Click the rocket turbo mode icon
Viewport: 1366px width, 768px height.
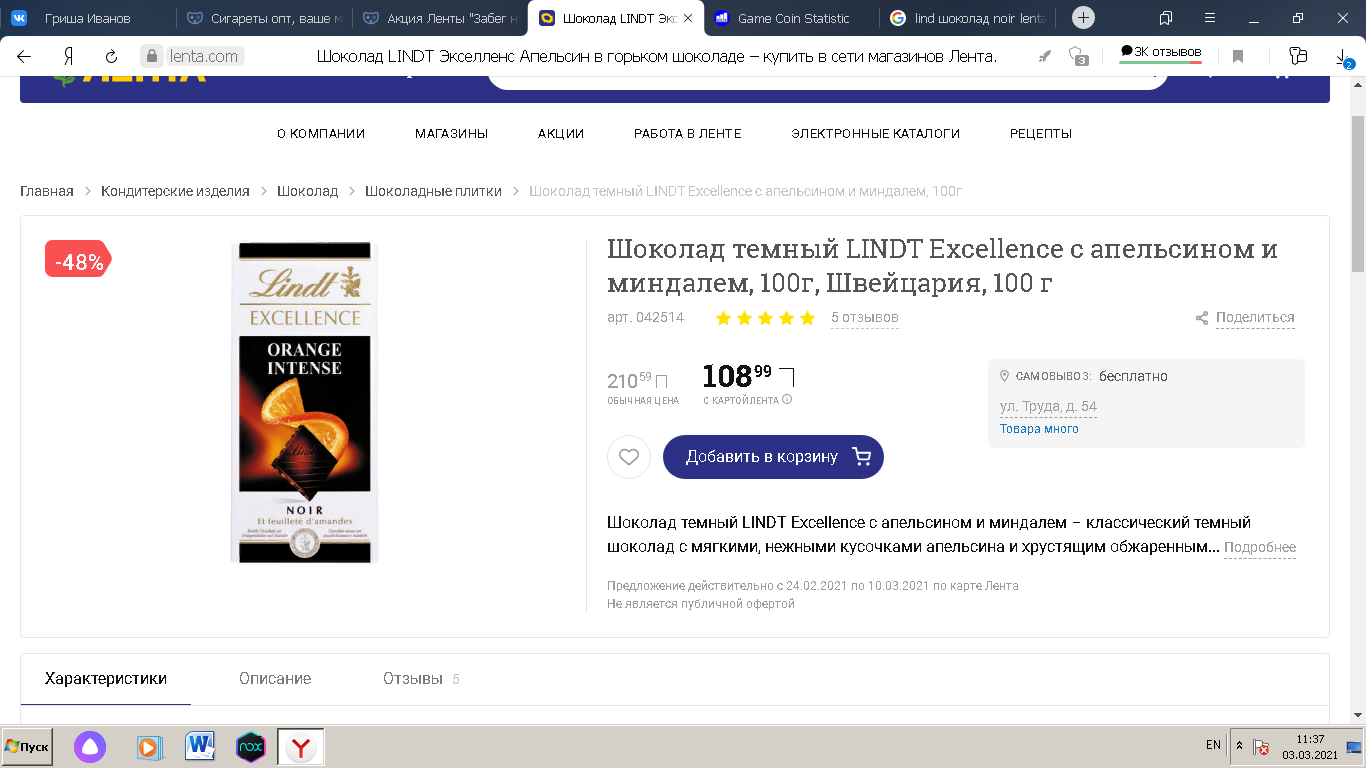(1044, 56)
